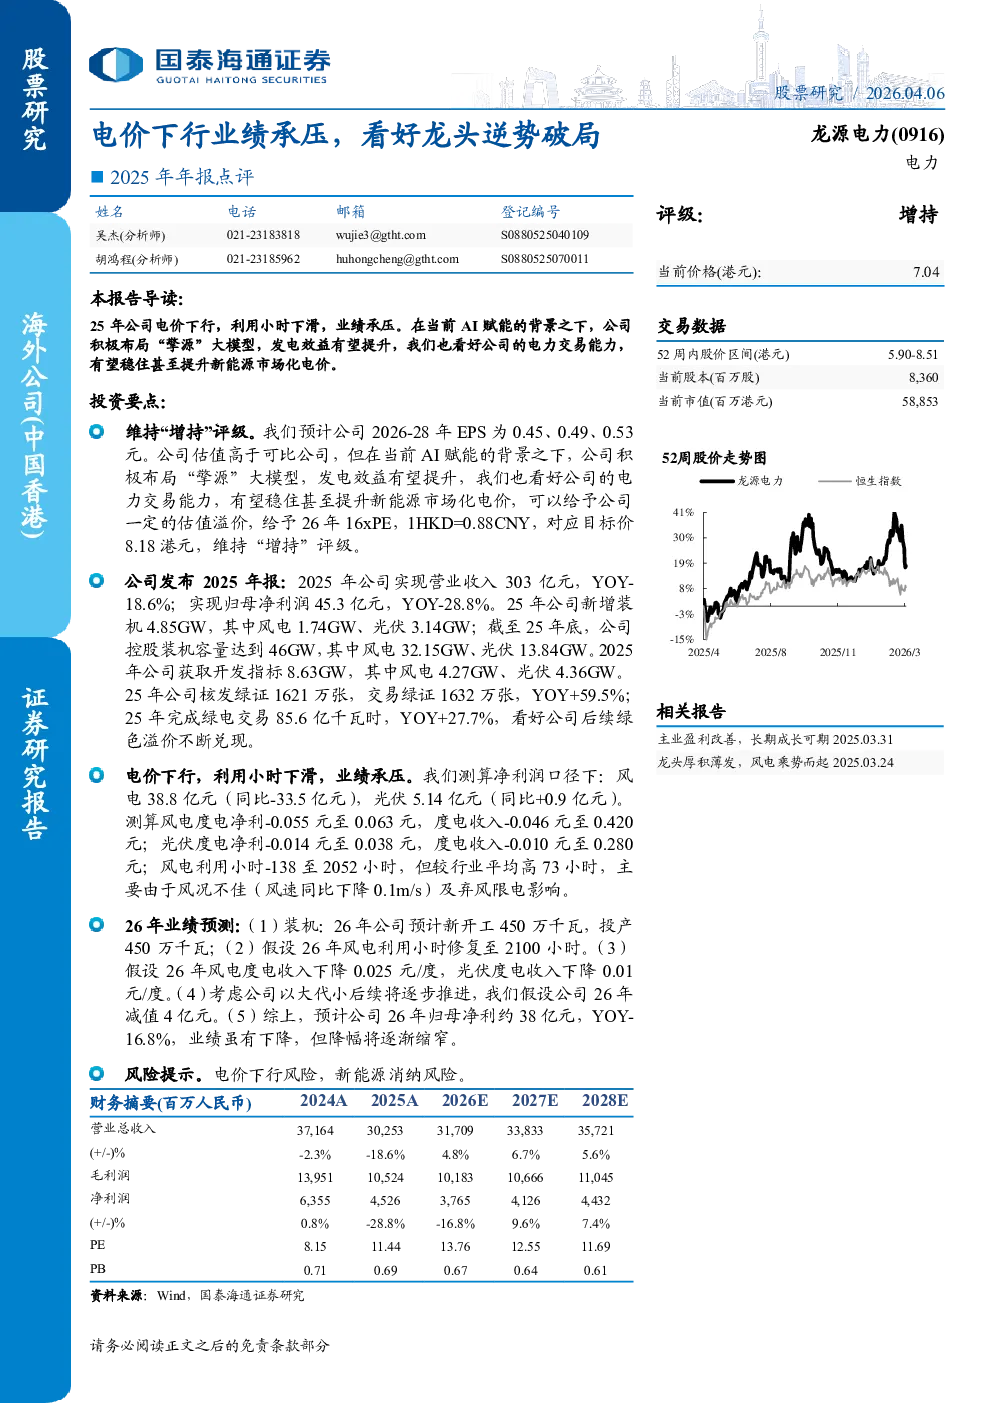Click the Guotai Haitong Securities logo
The height and width of the screenshot is (1403, 992).
point(209,65)
